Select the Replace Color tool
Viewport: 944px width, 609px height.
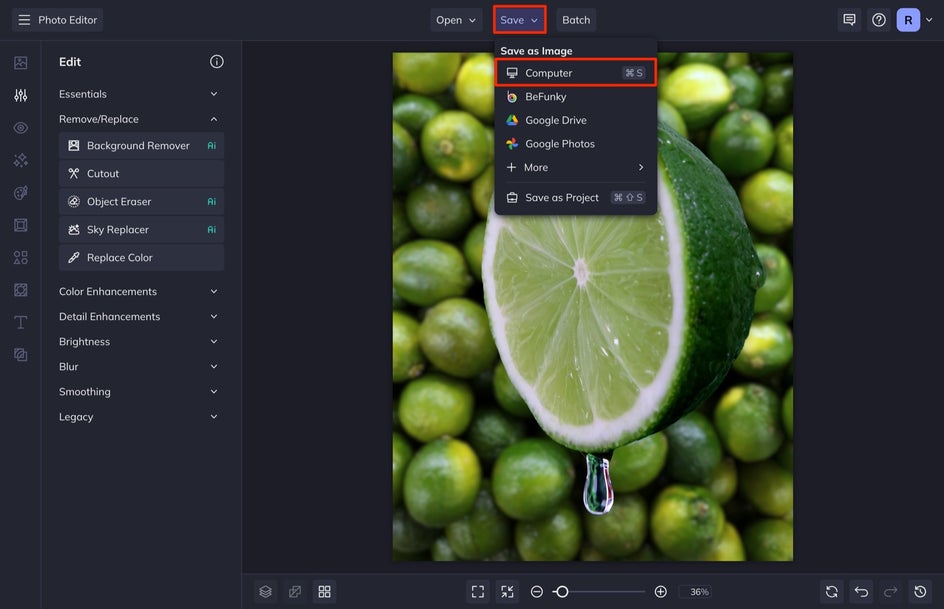141,258
